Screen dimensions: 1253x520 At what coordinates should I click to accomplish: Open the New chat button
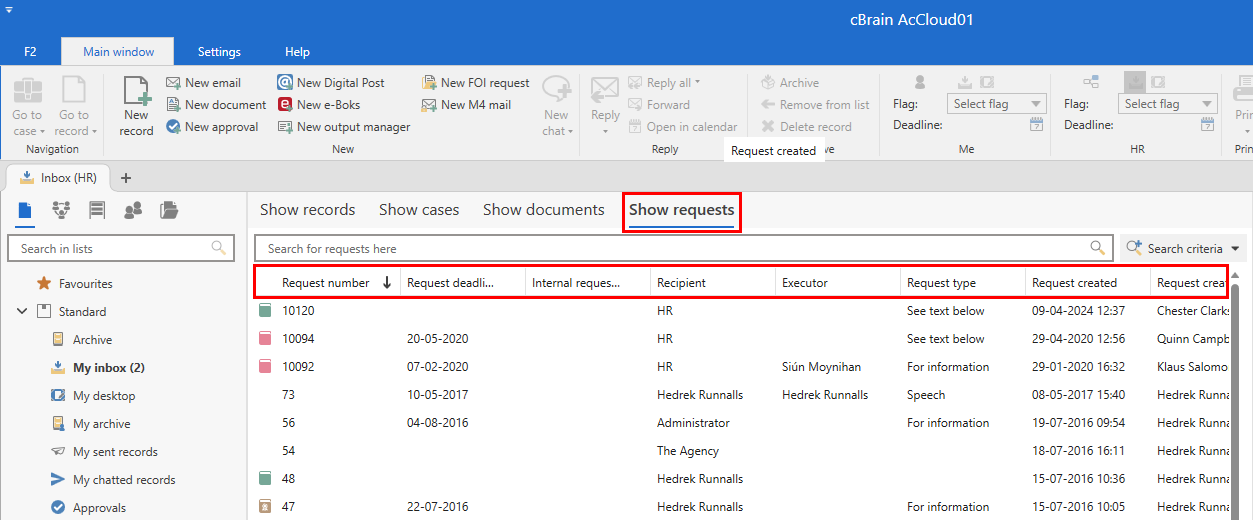pos(556,106)
